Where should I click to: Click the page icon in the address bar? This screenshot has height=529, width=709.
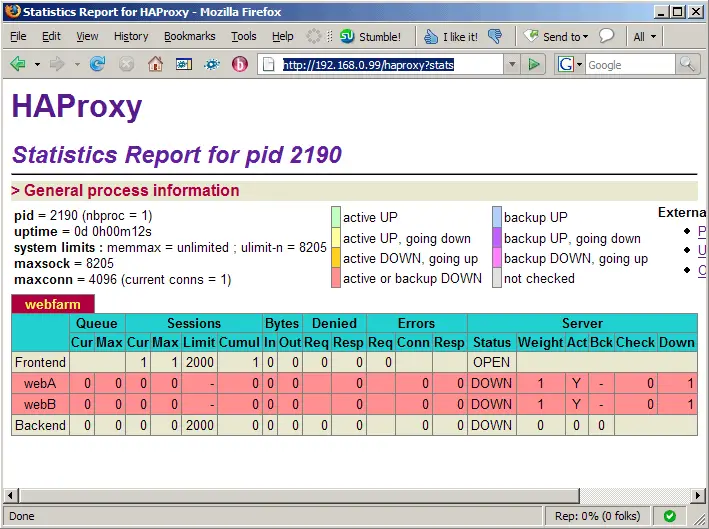coord(269,65)
